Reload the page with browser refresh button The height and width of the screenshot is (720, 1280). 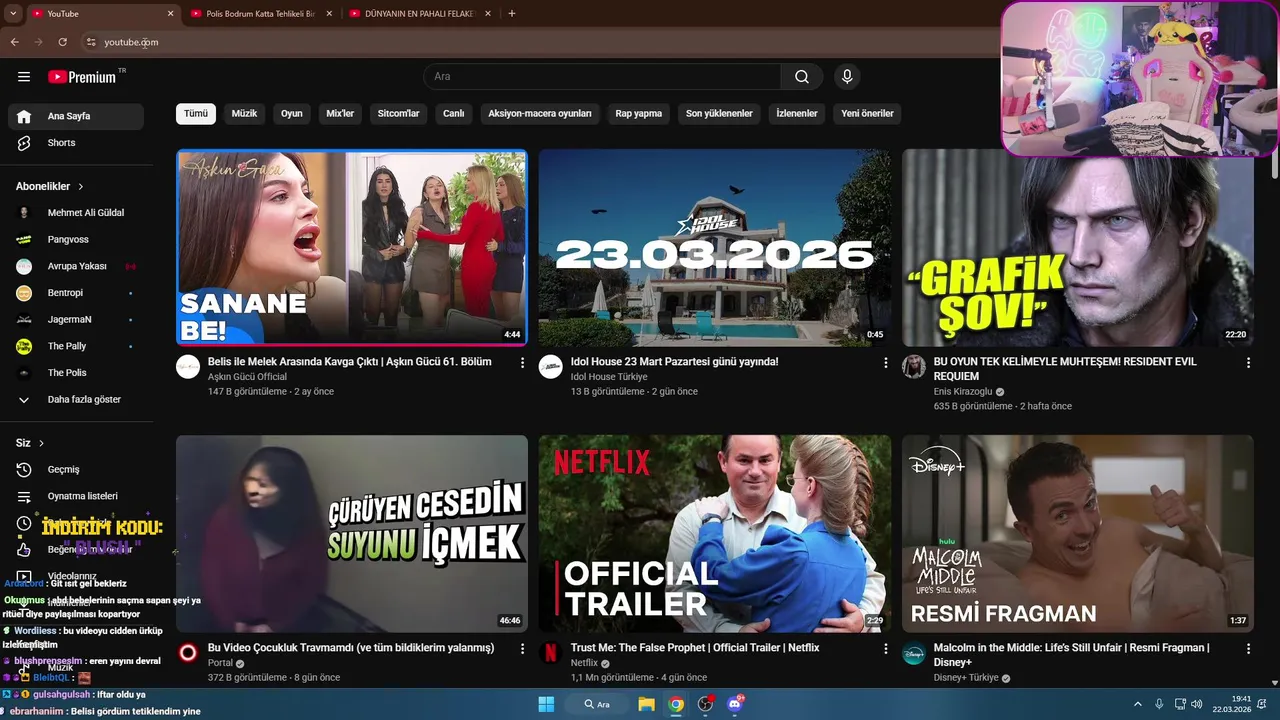(62, 42)
